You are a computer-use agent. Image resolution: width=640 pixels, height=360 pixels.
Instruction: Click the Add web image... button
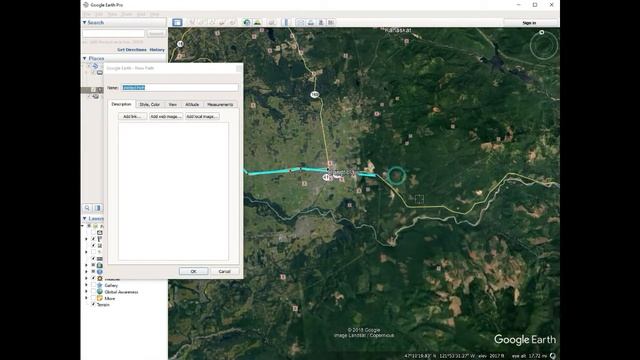(166, 116)
